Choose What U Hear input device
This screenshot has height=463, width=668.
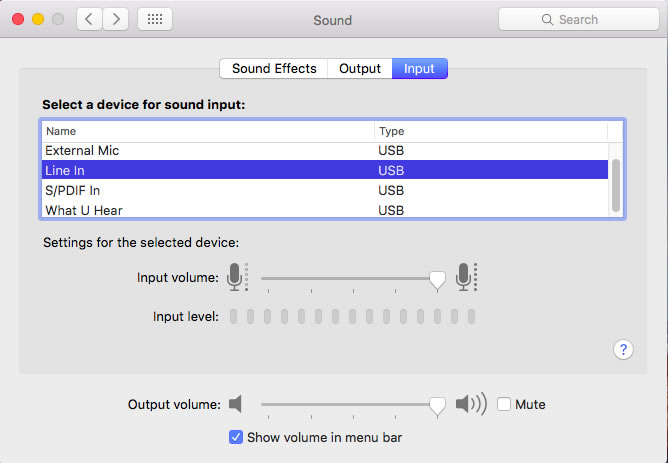(x=325, y=210)
